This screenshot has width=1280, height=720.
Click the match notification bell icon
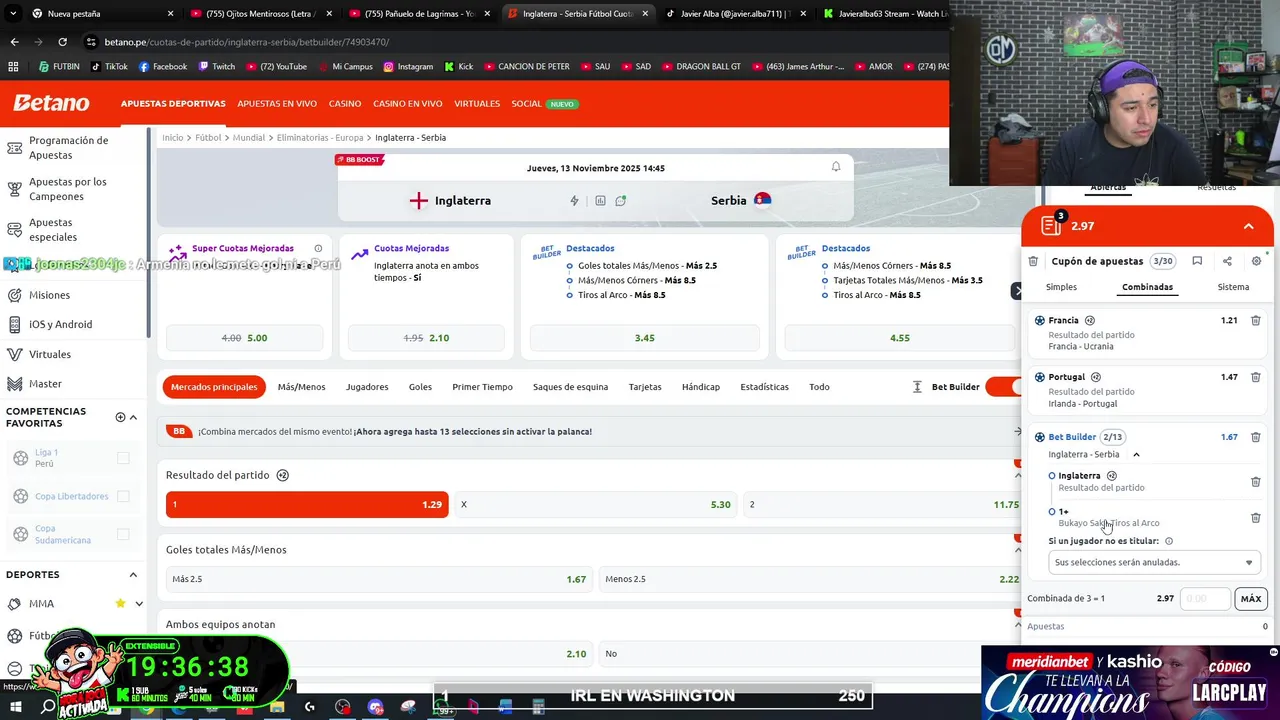[x=836, y=167]
